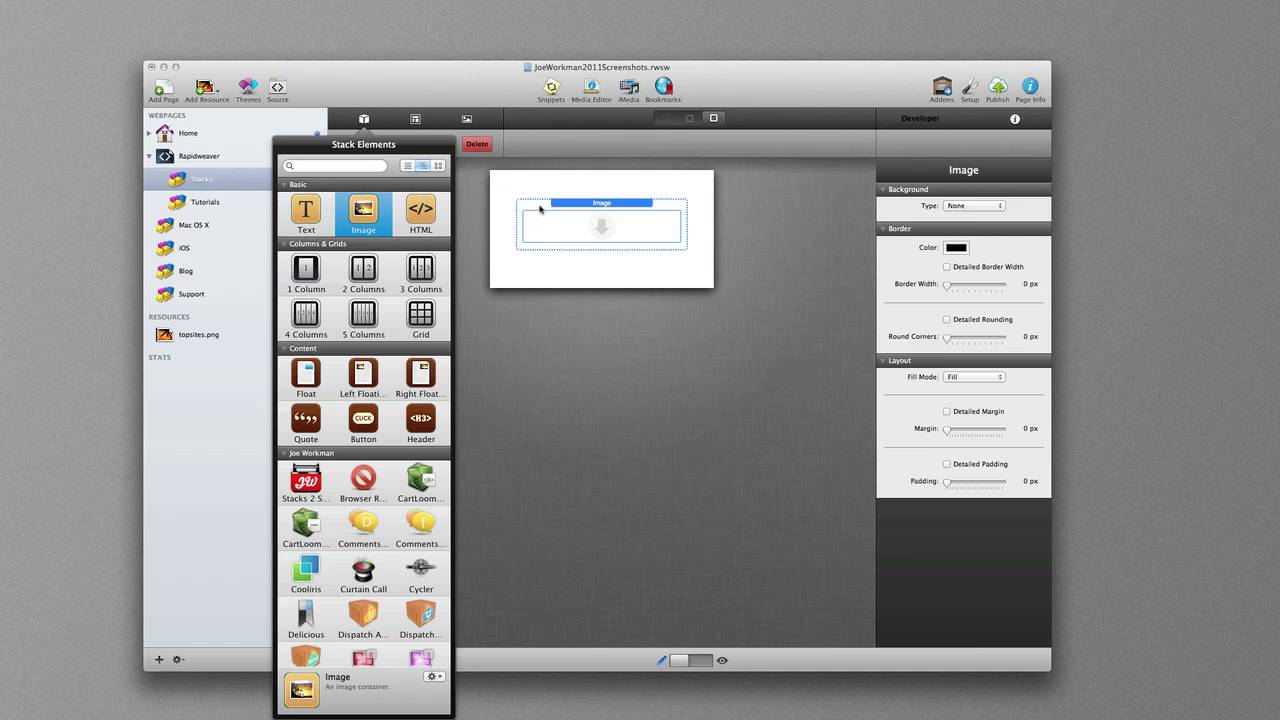The width and height of the screenshot is (1280, 720).
Task: Open the Setup icon in toolbar
Action: coord(970,88)
